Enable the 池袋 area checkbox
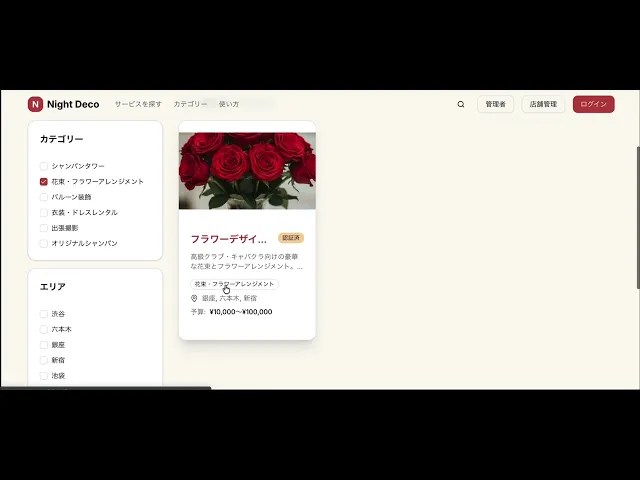640x480 pixels. [x=44, y=376]
